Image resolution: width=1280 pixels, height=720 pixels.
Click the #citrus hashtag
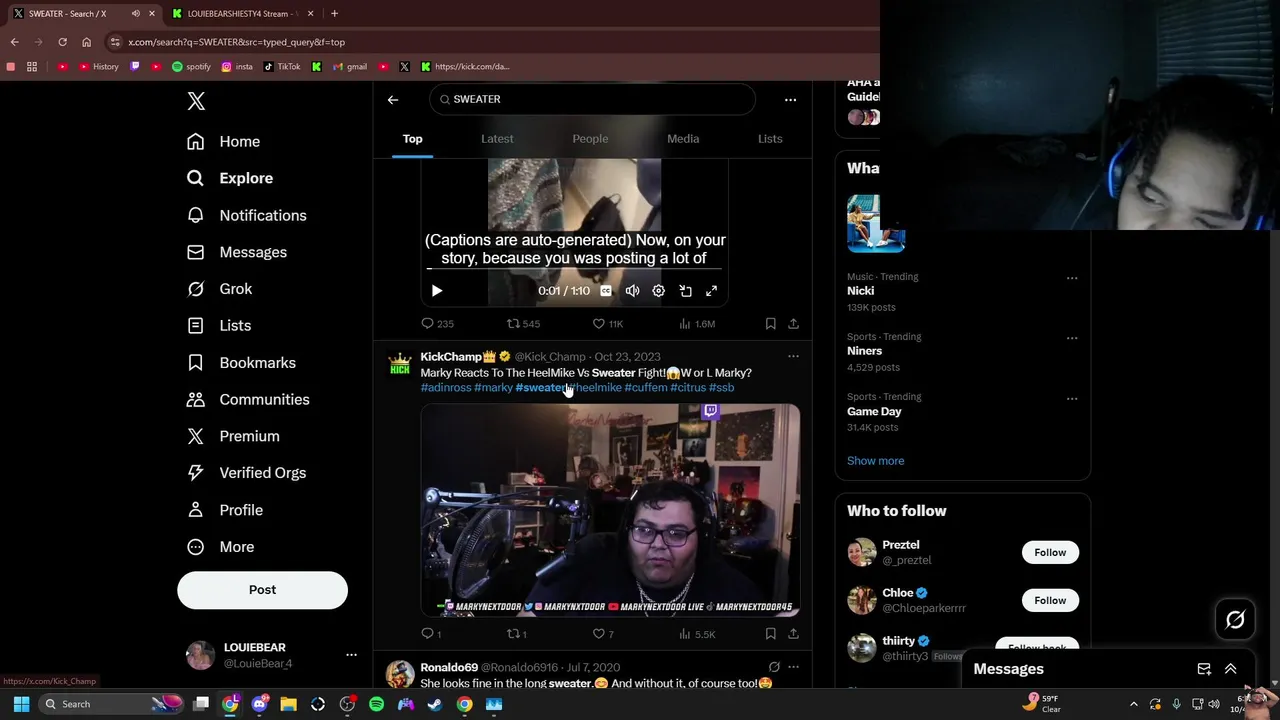click(x=688, y=388)
